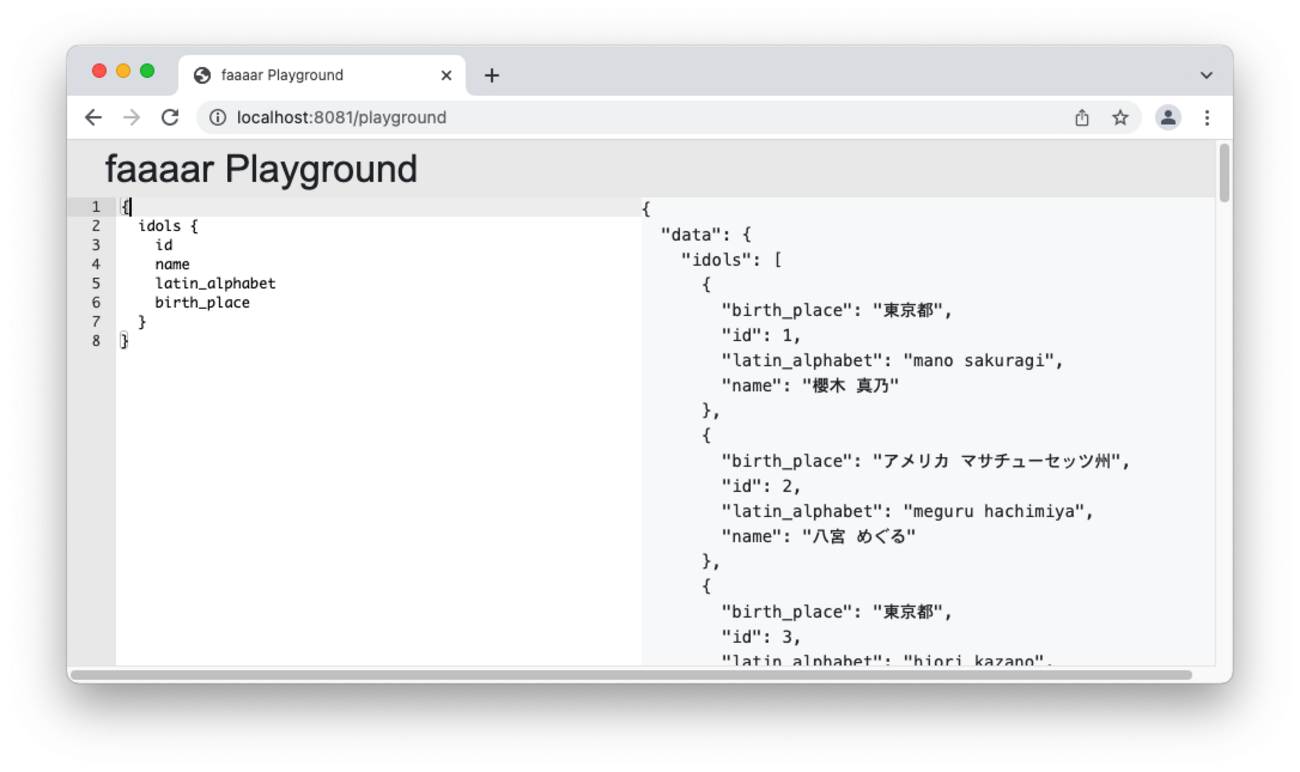This screenshot has width=1300, height=772.
Task: Reload the playground page
Action: pos(170,118)
